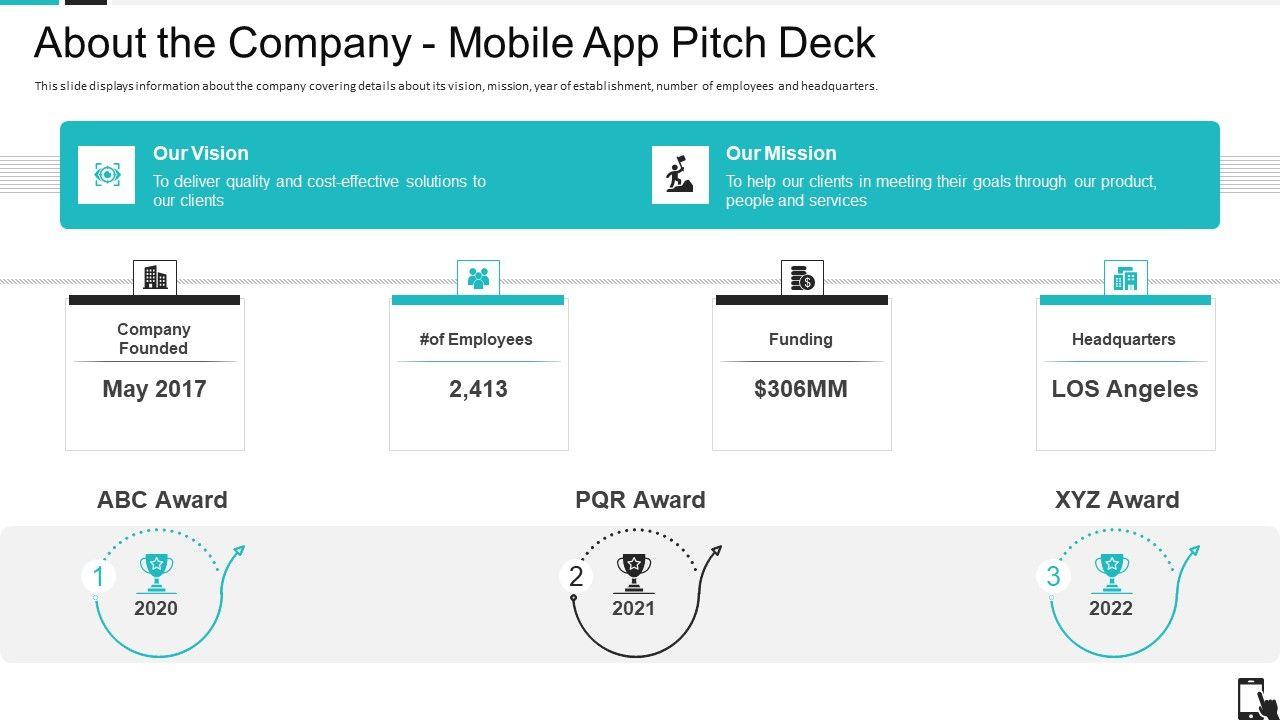
Task: Click the employees group icon
Action: (478, 278)
